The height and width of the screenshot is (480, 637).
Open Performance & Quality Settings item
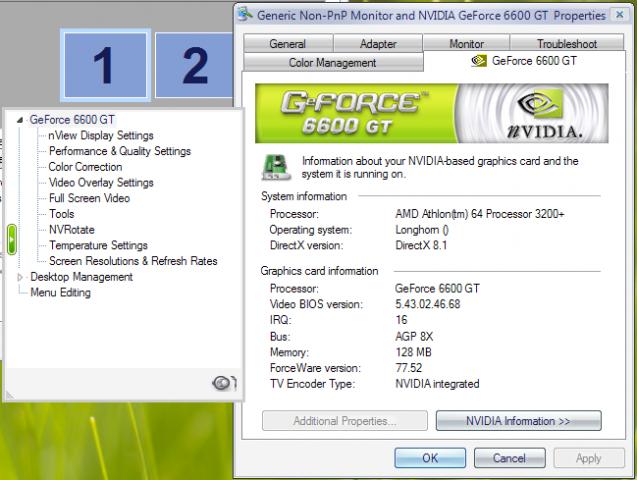[120, 151]
